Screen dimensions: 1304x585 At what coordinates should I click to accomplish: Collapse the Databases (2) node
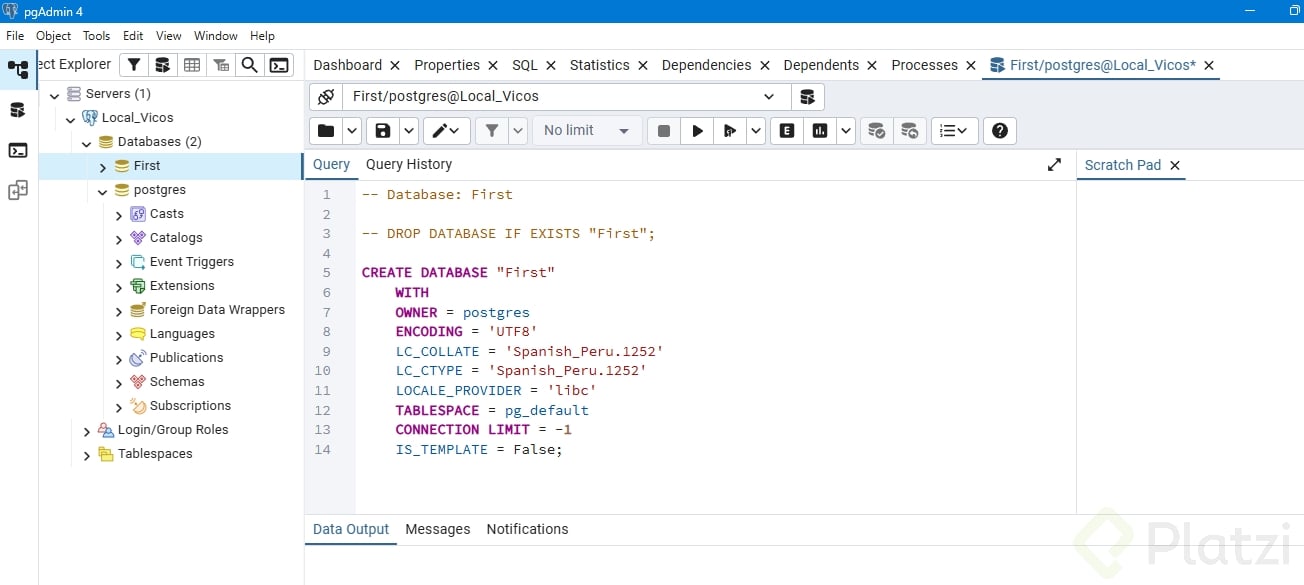click(87, 143)
